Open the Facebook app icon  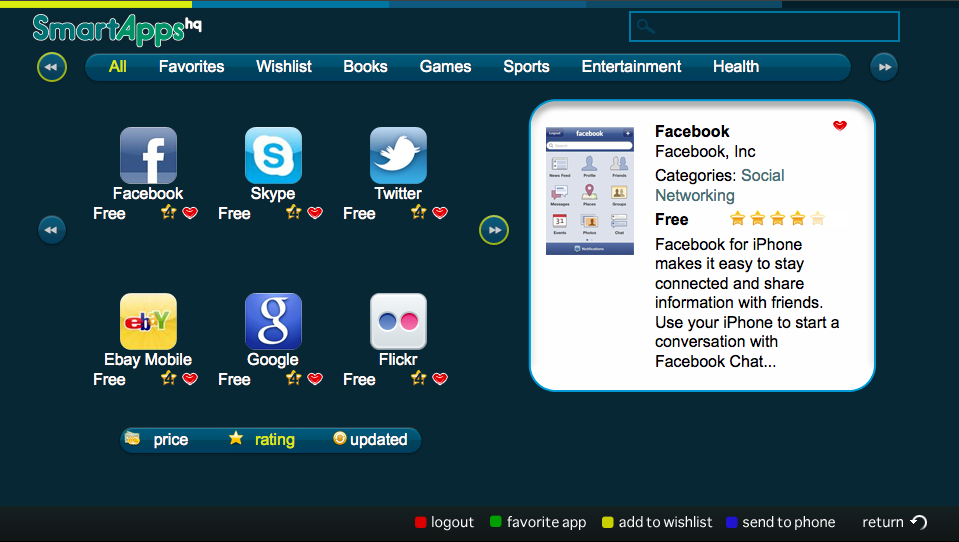pos(148,155)
